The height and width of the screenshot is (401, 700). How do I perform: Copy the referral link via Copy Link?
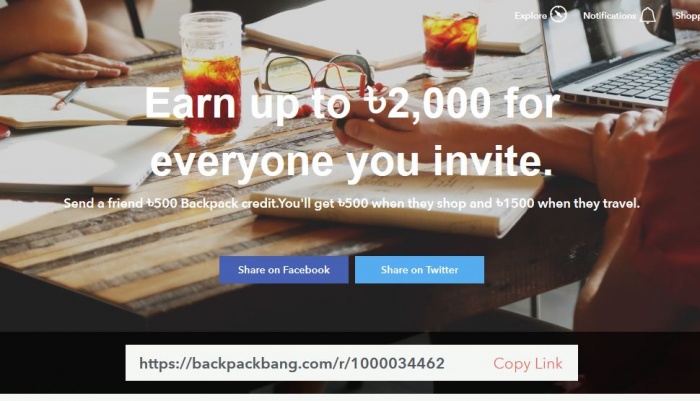point(528,363)
